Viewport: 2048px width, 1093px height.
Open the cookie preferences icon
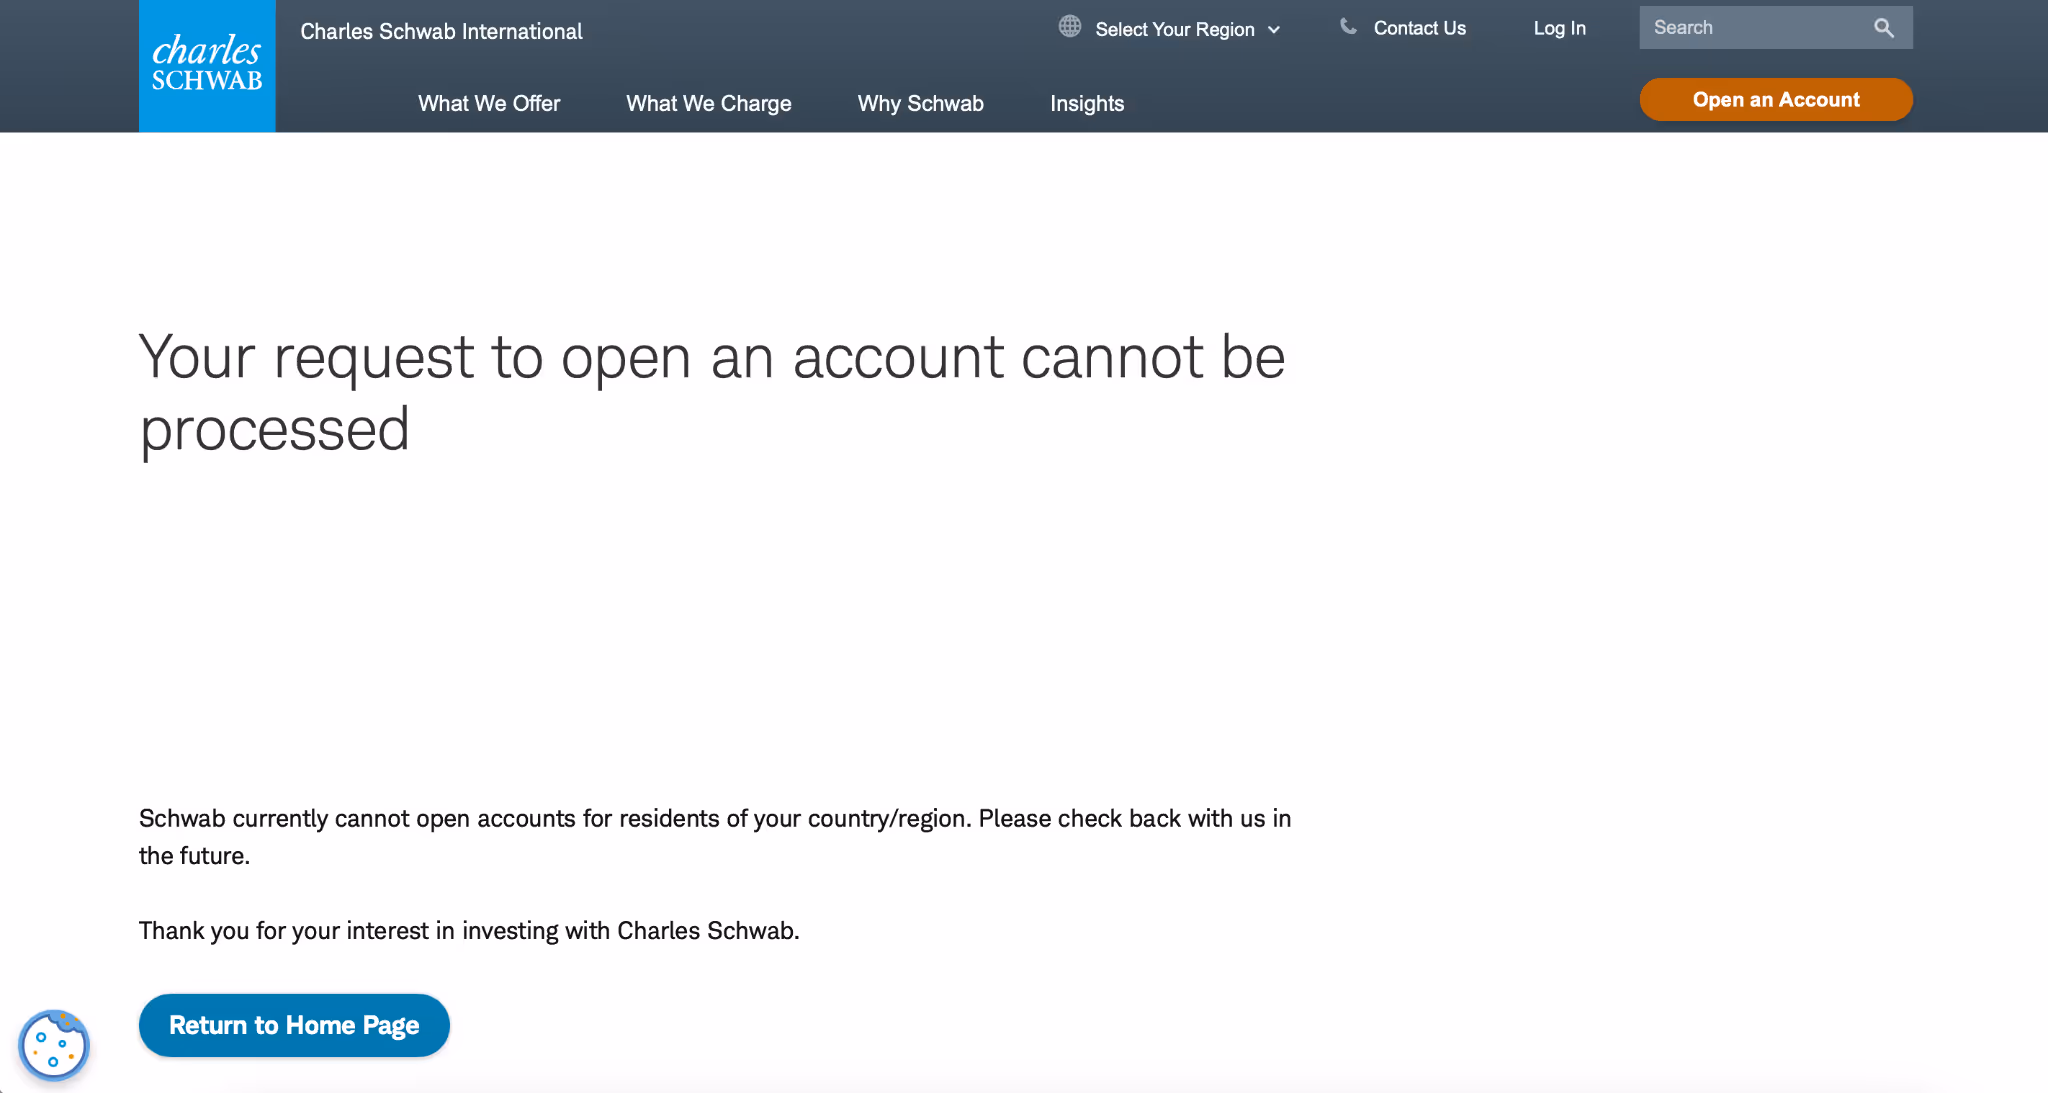[54, 1045]
